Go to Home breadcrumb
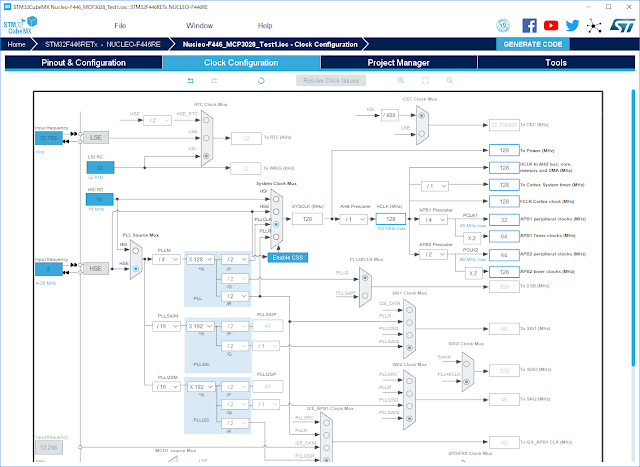Viewport: 640px width, 467px height. [x=16, y=44]
